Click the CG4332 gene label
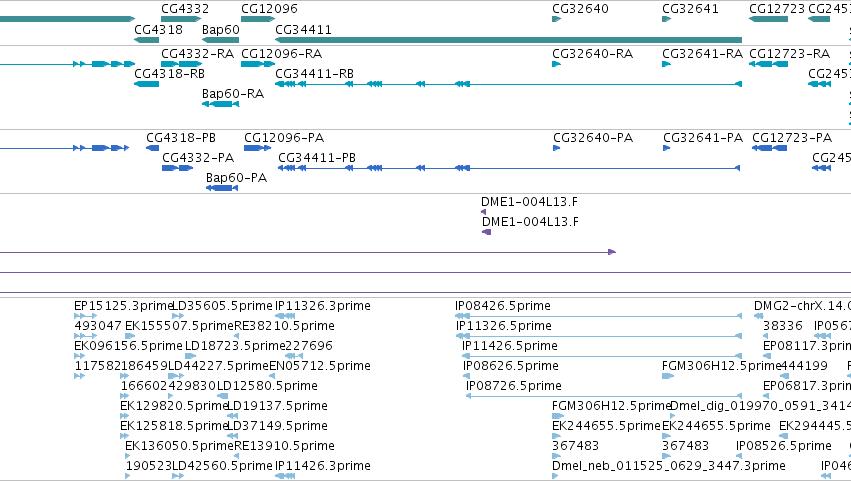 [x=185, y=9]
